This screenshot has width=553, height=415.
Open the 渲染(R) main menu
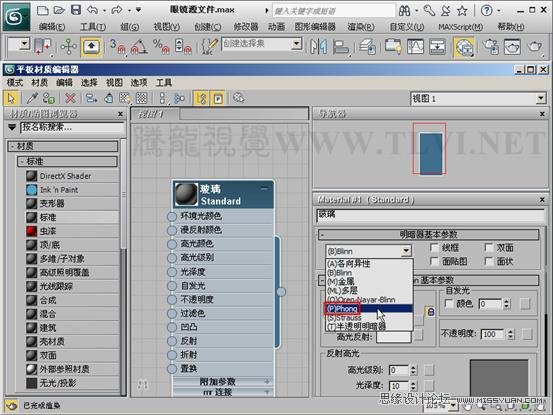point(360,27)
